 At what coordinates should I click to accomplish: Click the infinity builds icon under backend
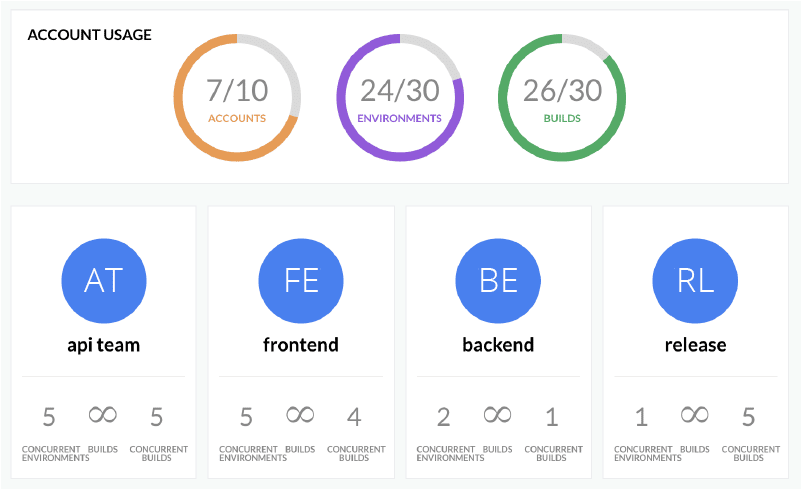(498, 414)
